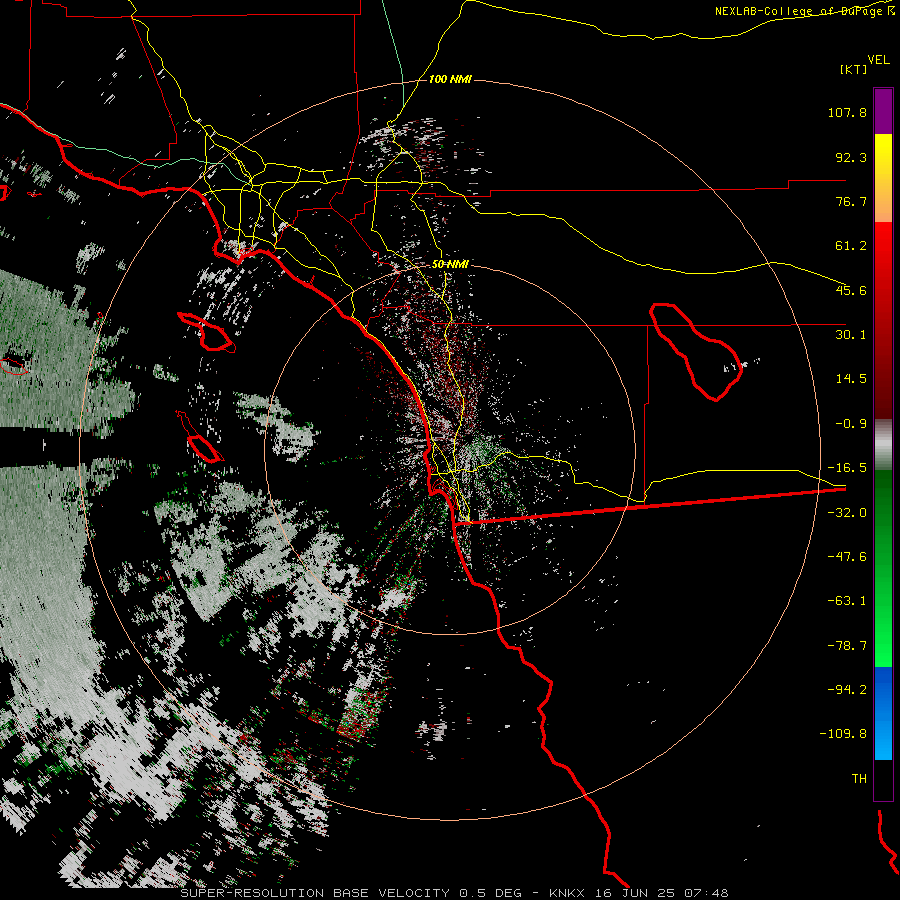Image resolution: width=900 pixels, height=900 pixels.
Task: Click the KNKX radar site identifier
Action: pyautogui.click(x=567, y=893)
